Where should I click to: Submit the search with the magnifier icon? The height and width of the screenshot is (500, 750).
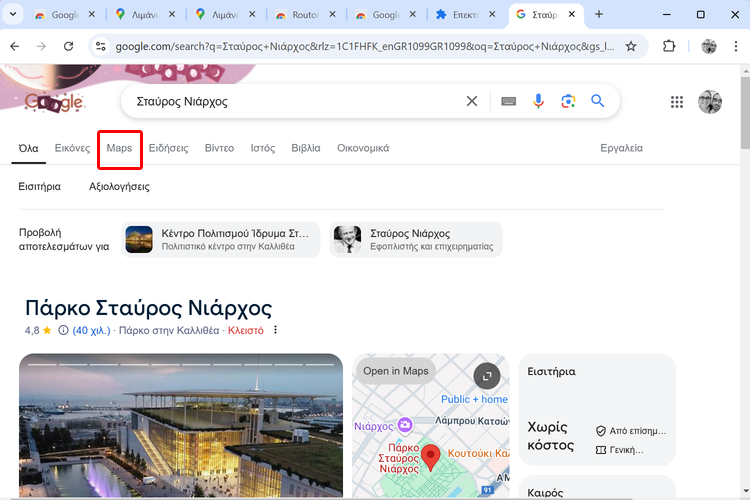[x=597, y=101]
